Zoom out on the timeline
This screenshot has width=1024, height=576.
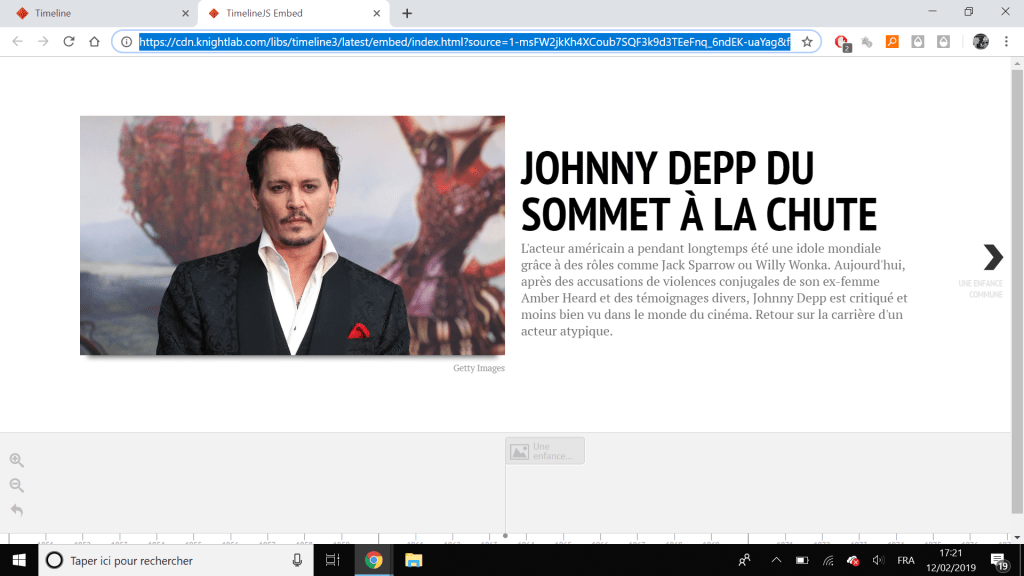tap(16, 485)
